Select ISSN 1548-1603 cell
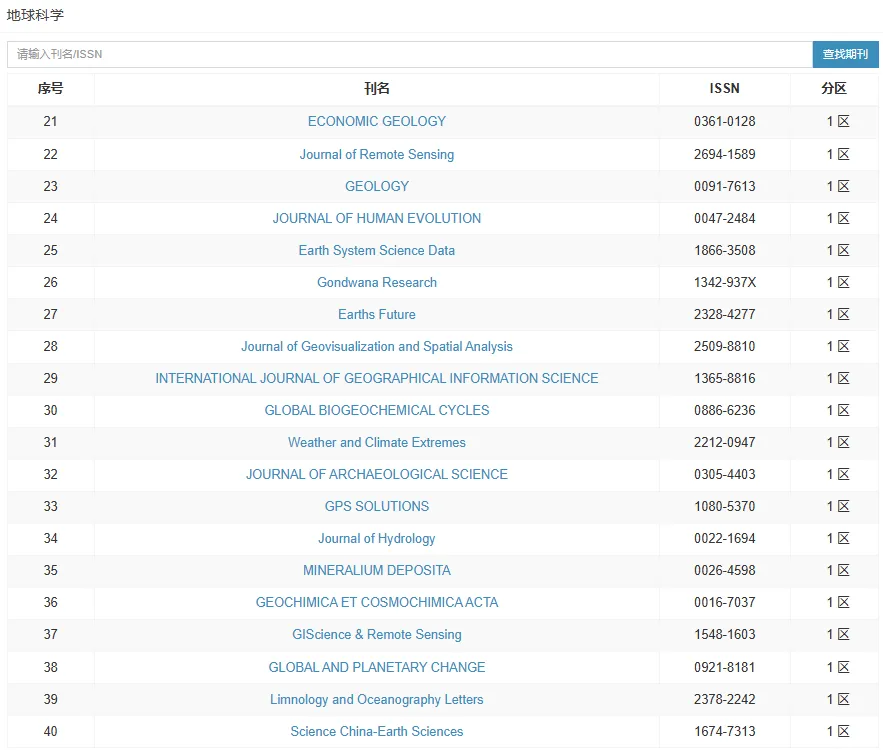This screenshot has height=750, width=883. [x=725, y=635]
